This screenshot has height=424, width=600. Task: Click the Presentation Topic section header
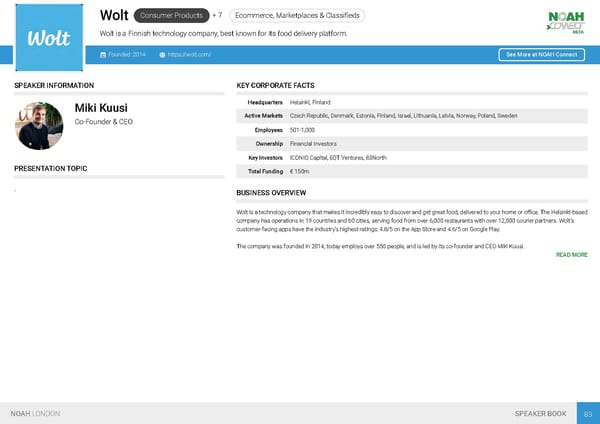coord(53,168)
